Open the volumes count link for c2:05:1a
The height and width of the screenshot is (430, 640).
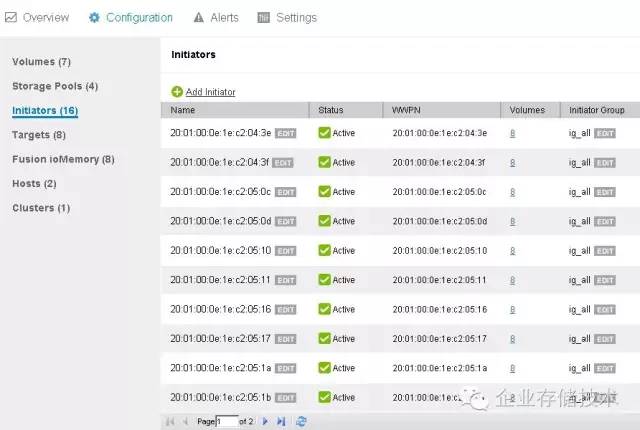513,368
